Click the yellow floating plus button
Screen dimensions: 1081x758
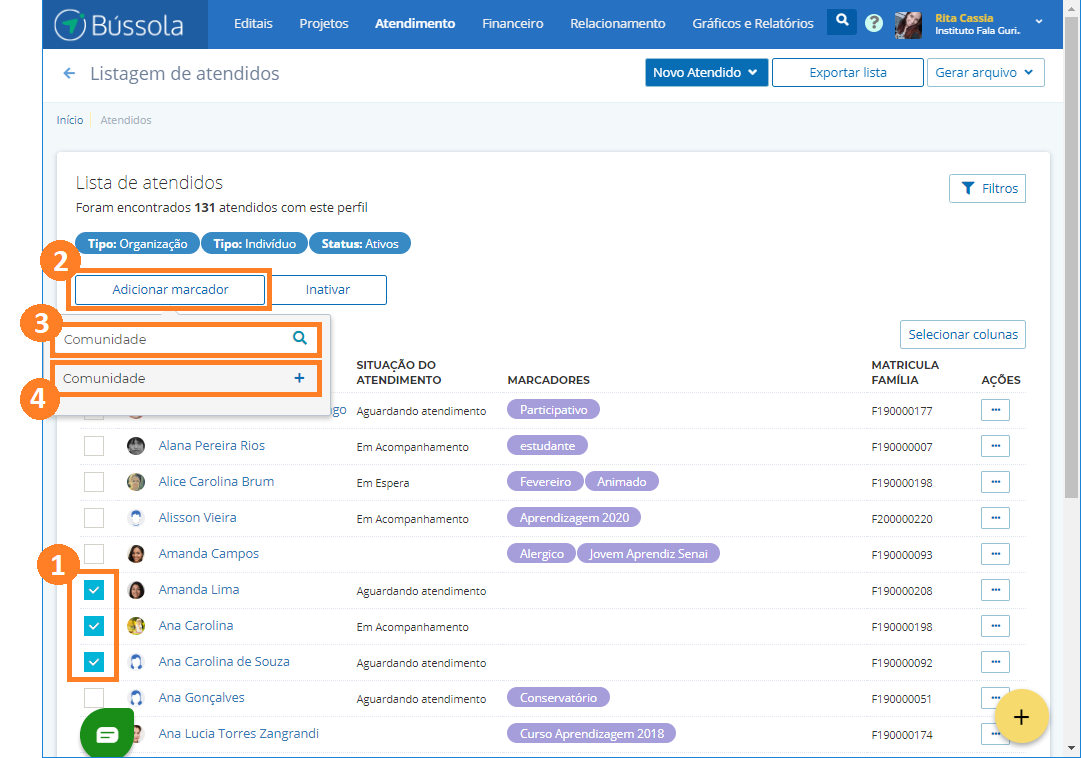(x=1021, y=717)
